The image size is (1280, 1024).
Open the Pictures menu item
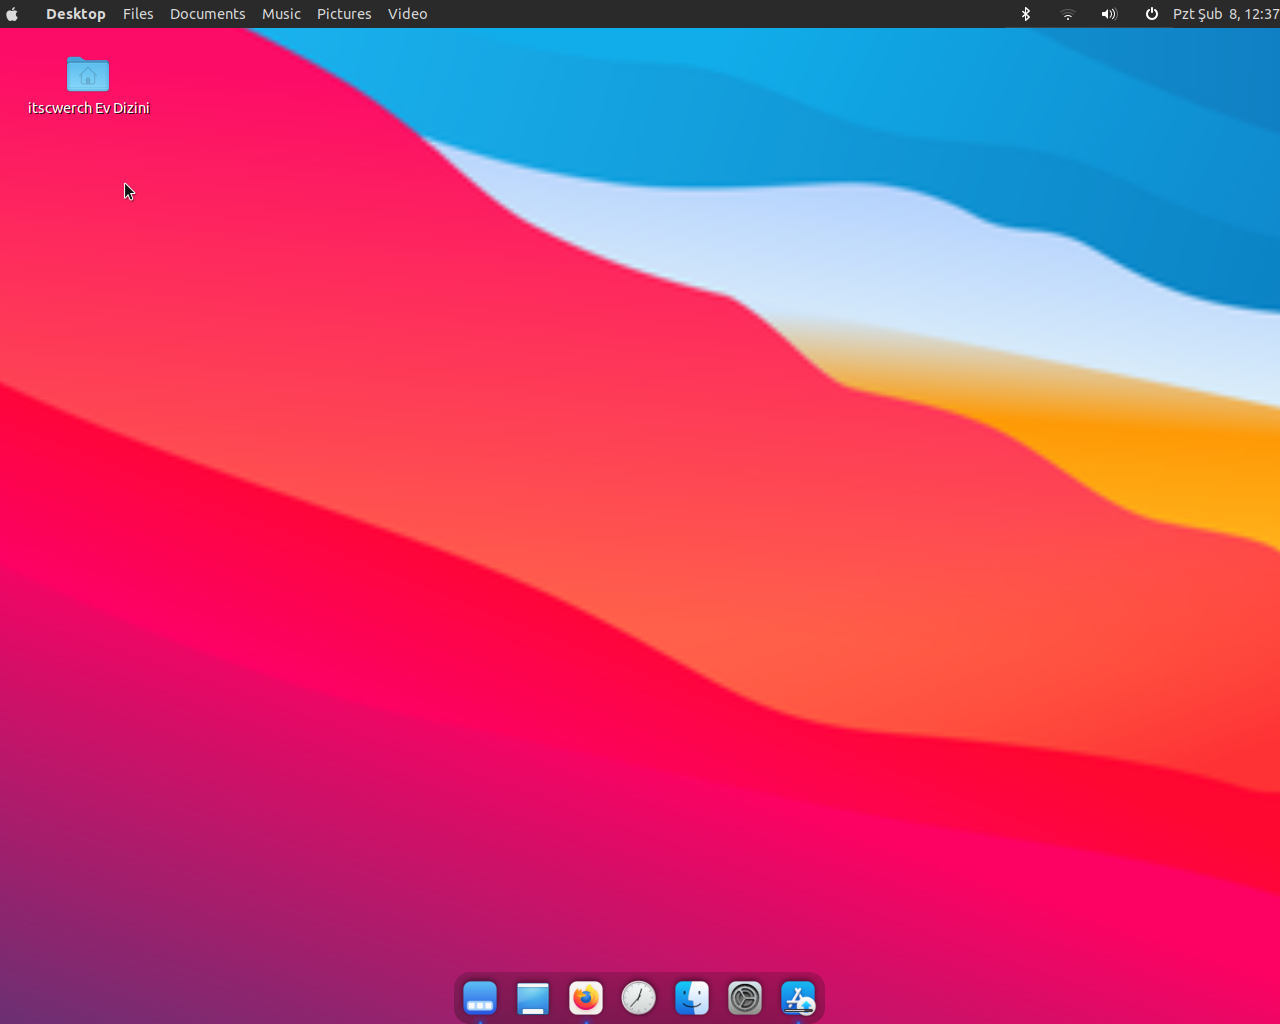coord(344,14)
